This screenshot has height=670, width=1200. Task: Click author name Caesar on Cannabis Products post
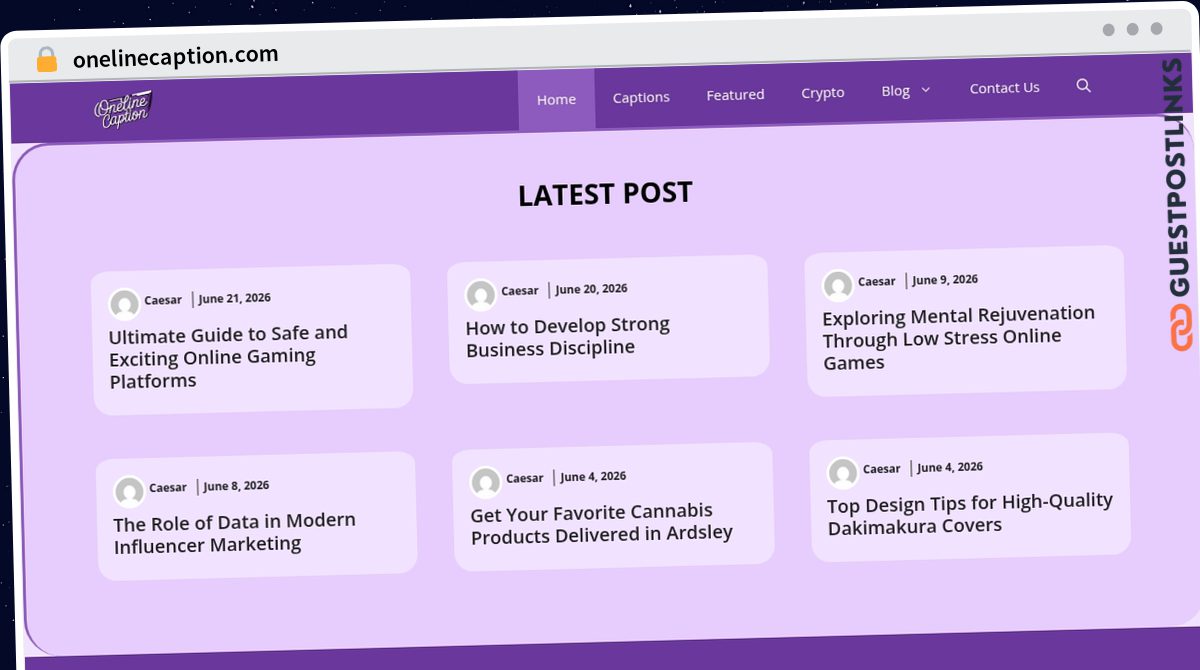tap(525, 479)
